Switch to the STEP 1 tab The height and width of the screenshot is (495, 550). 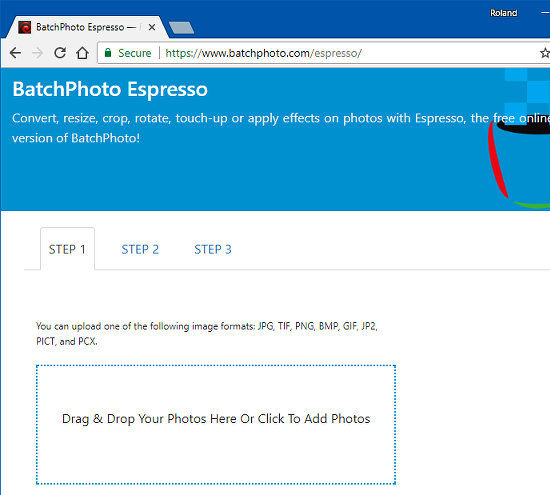(x=67, y=249)
